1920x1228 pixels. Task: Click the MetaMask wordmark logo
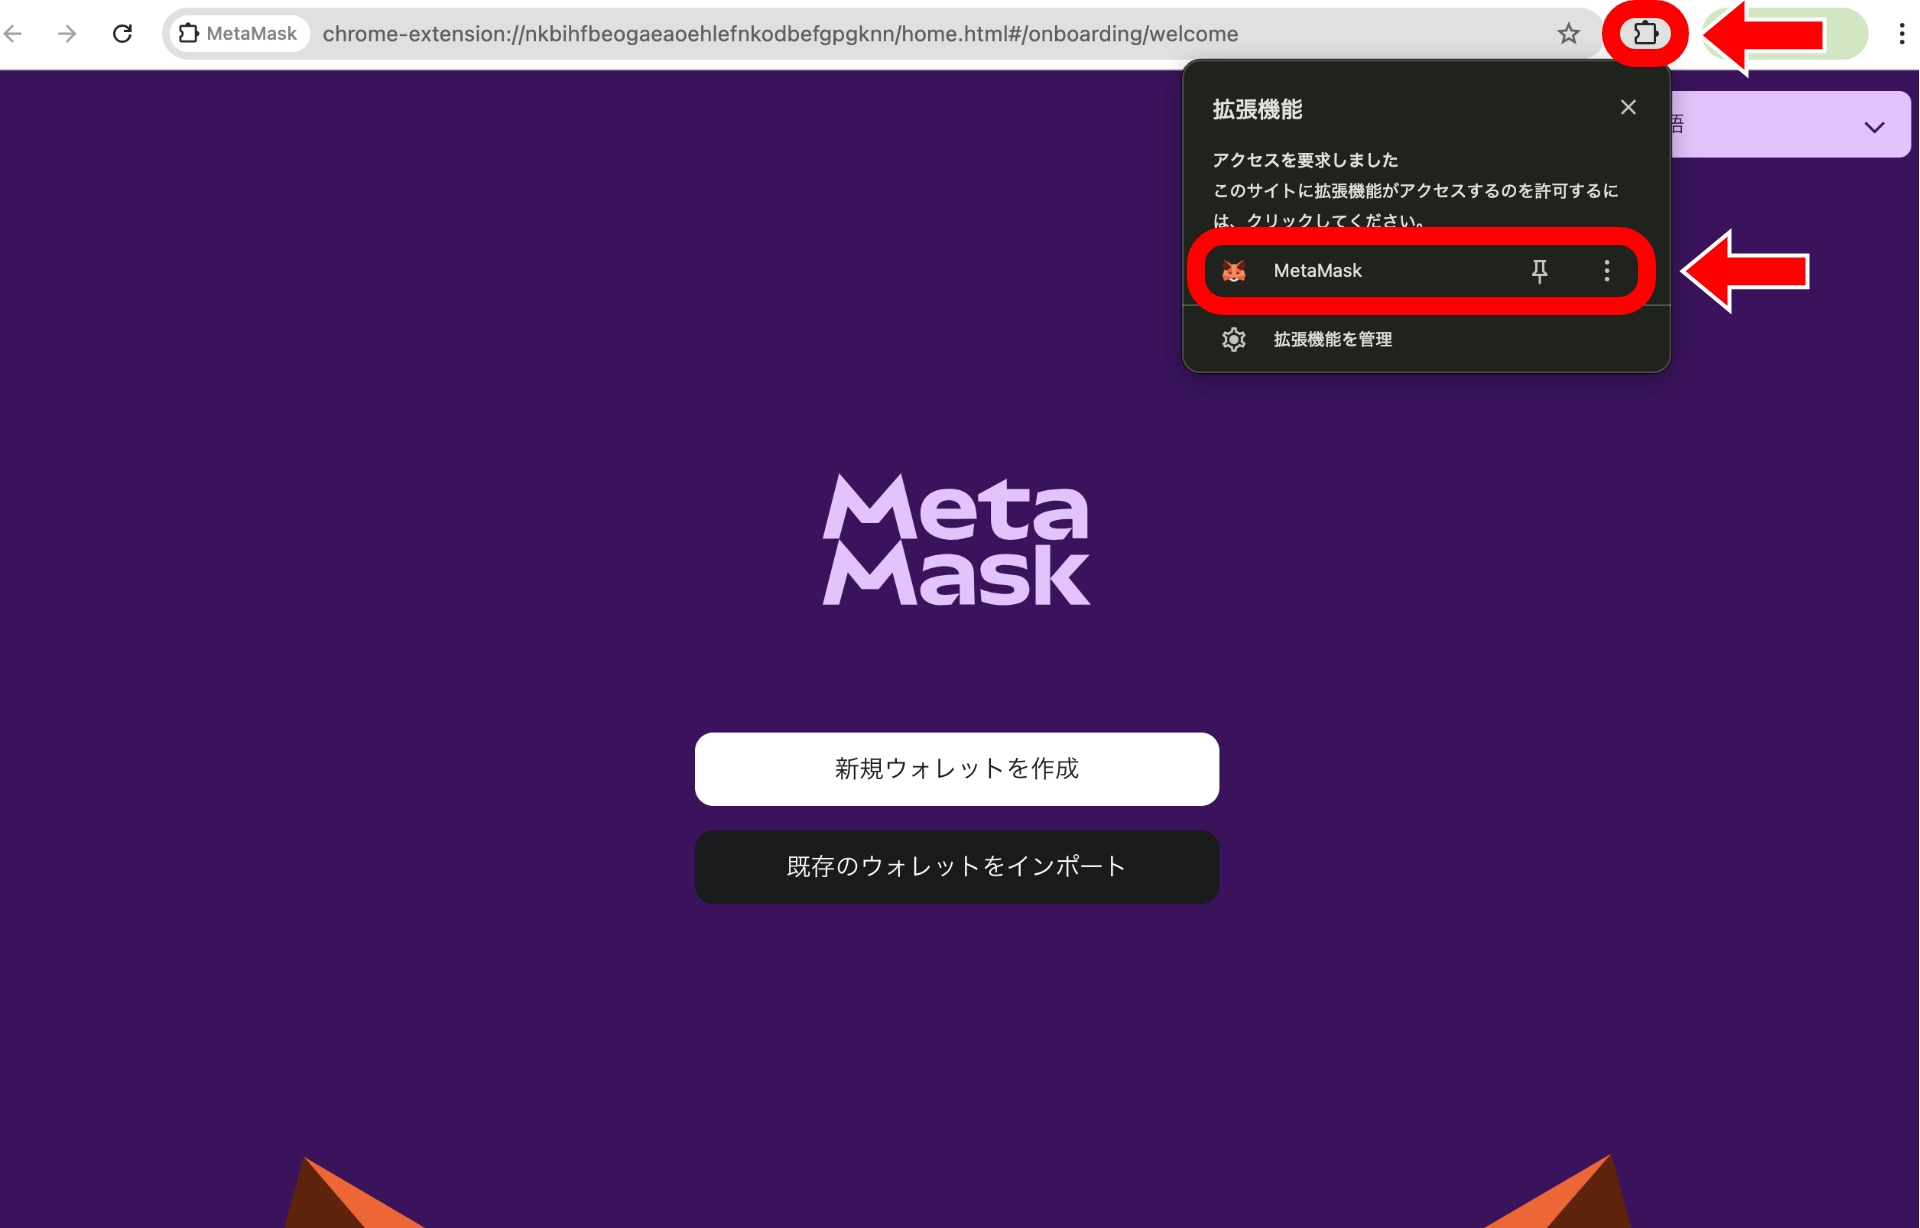(955, 540)
